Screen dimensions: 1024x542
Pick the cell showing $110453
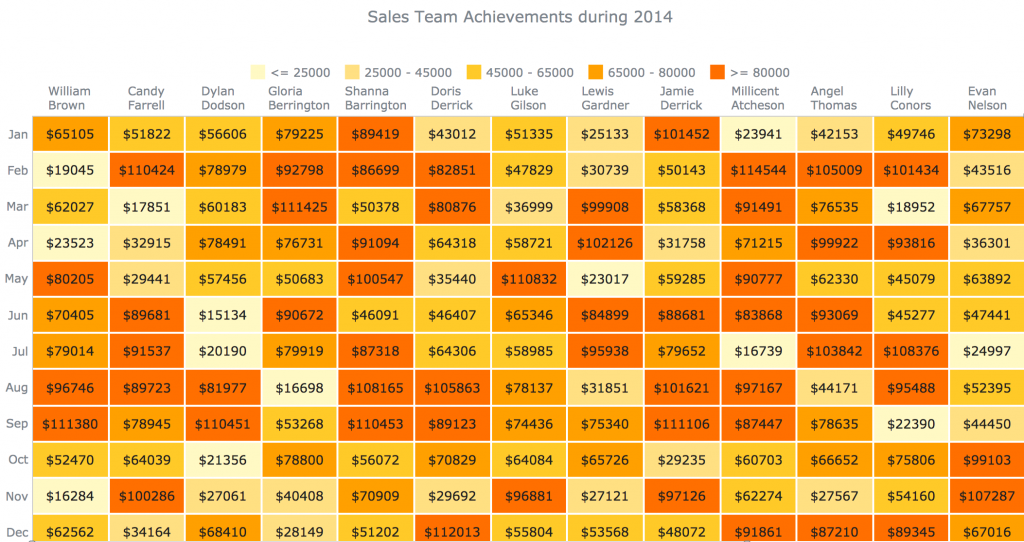(376, 424)
